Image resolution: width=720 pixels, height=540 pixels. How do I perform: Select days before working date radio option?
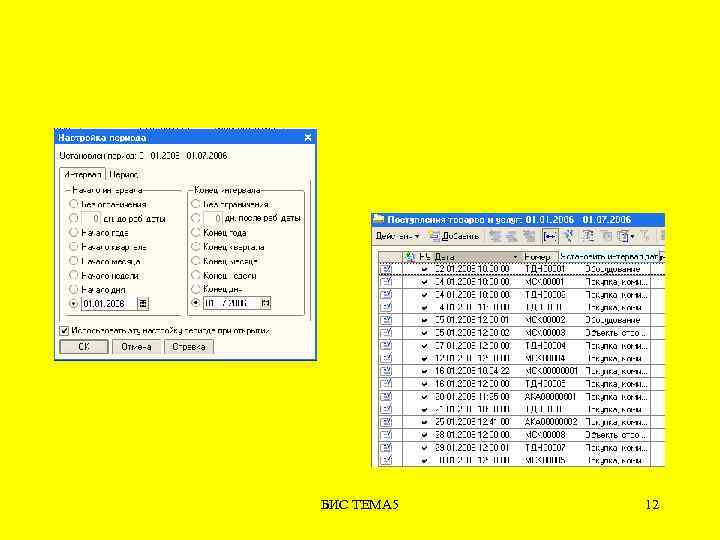tap(73, 218)
